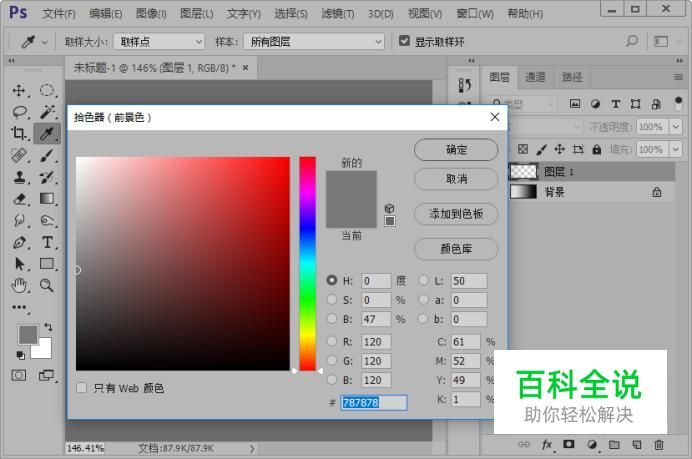Image resolution: width=692 pixels, height=459 pixels.
Task: Change the screen mode
Action: [x=46, y=376]
